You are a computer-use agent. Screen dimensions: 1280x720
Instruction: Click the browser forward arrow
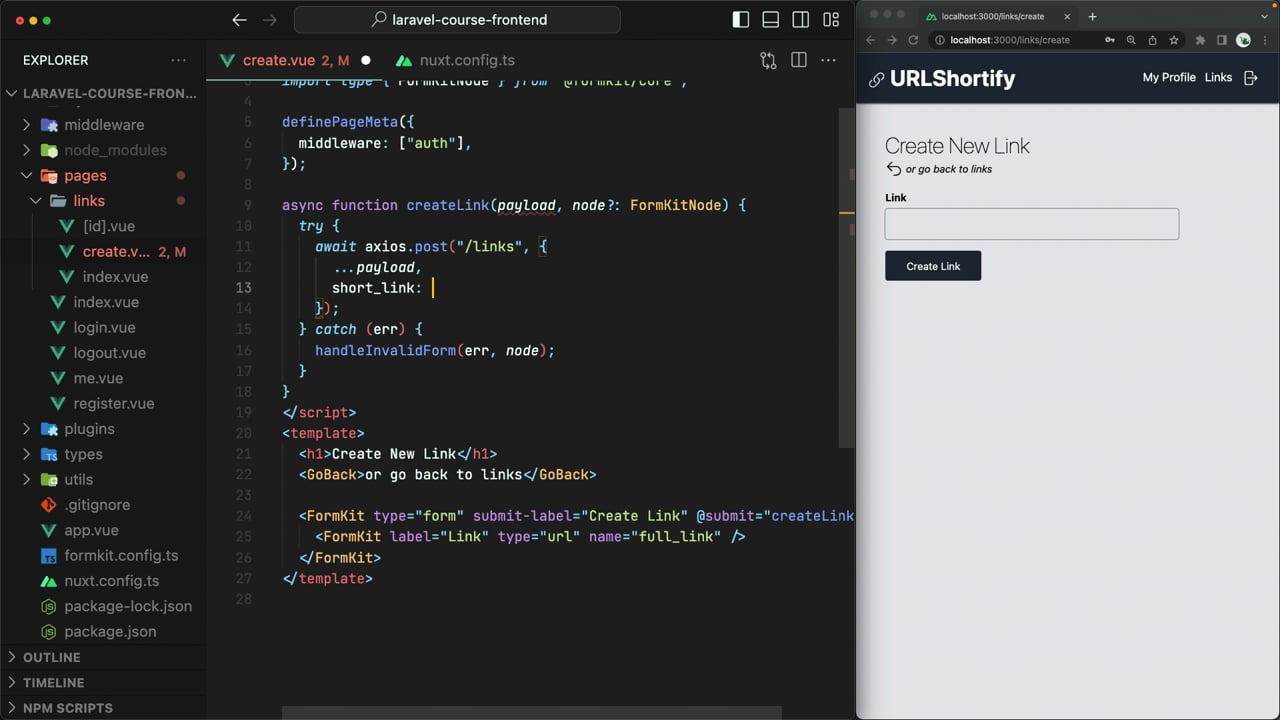[891, 40]
